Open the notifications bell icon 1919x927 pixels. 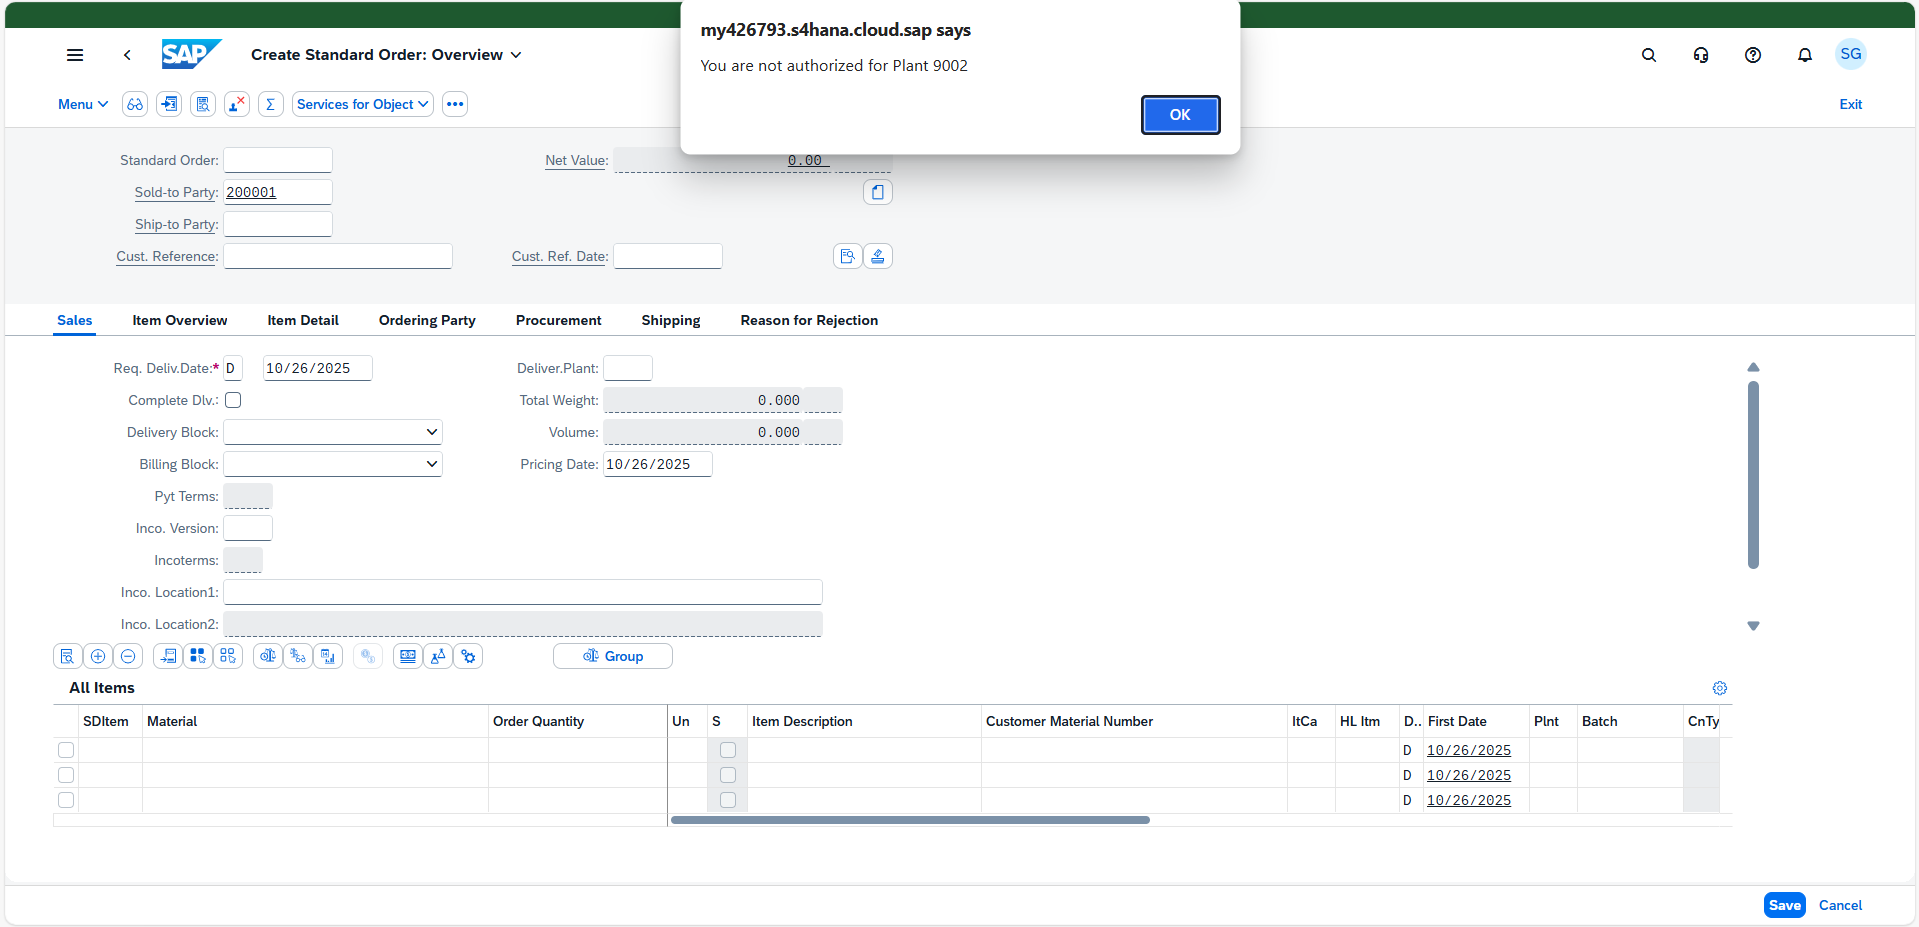tap(1804, 55)
